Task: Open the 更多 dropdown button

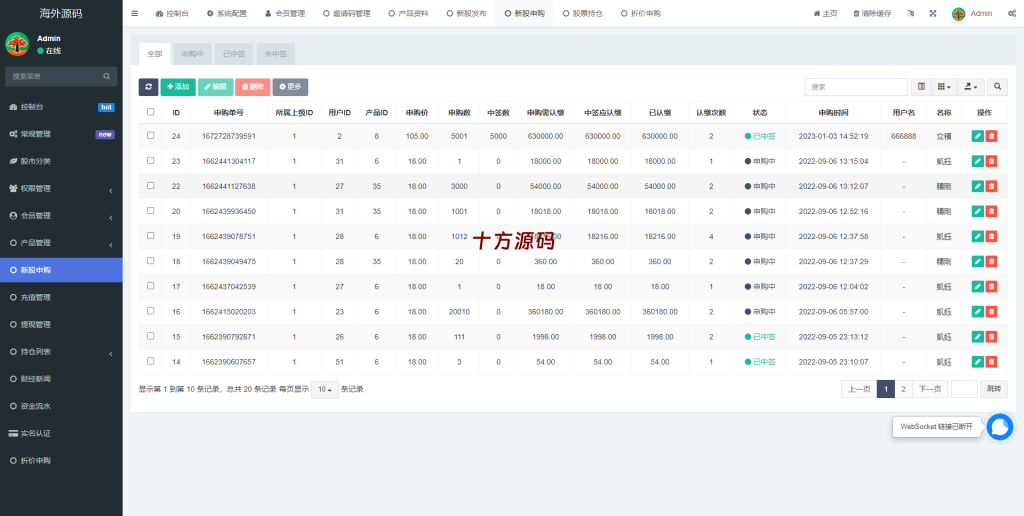Action: pos(291,87)
